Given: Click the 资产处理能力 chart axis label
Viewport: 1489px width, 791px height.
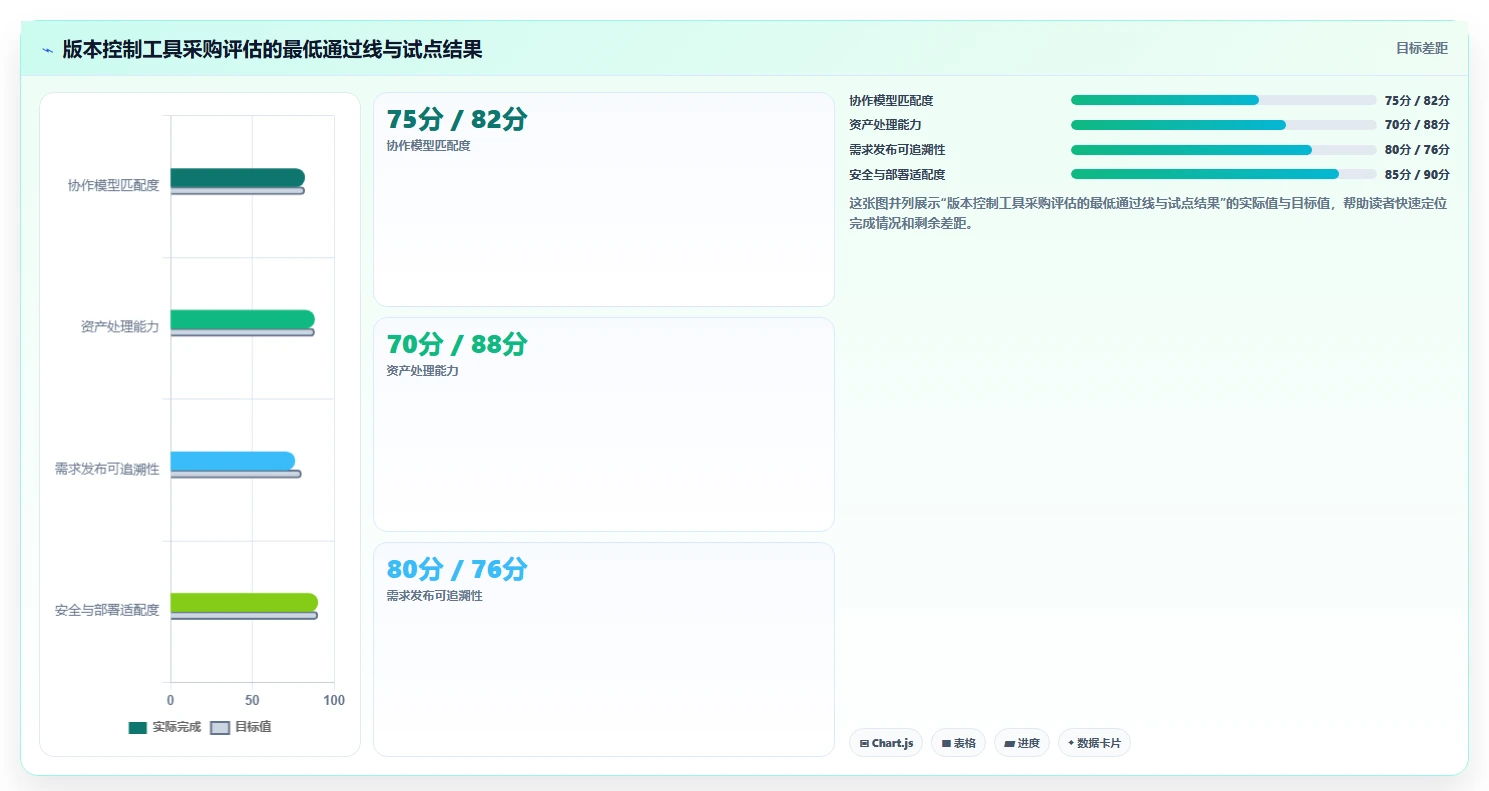Looking at the screenshot, I should coord(120,327).
